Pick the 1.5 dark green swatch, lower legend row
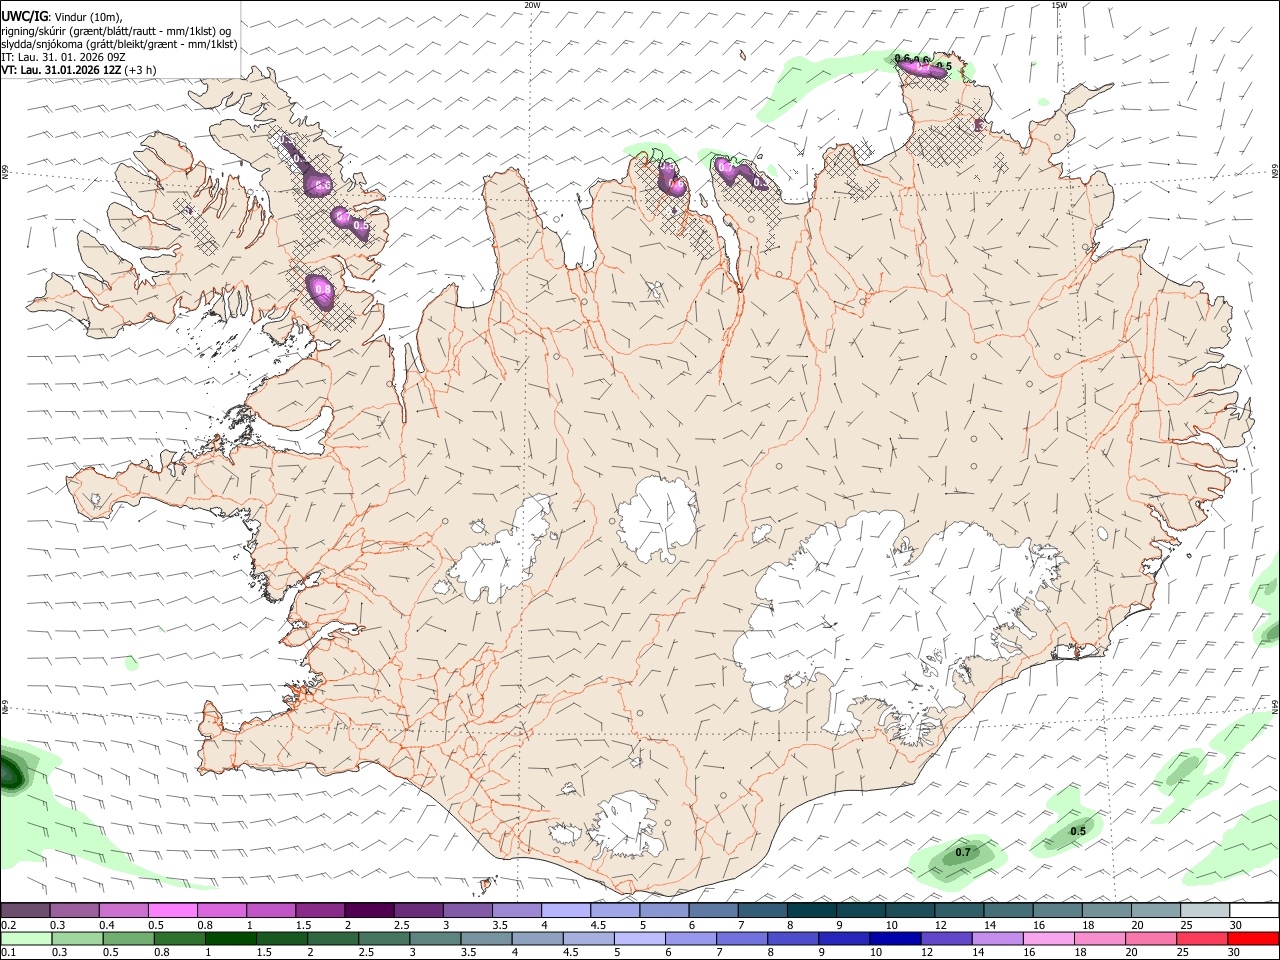 pos(281,938)
